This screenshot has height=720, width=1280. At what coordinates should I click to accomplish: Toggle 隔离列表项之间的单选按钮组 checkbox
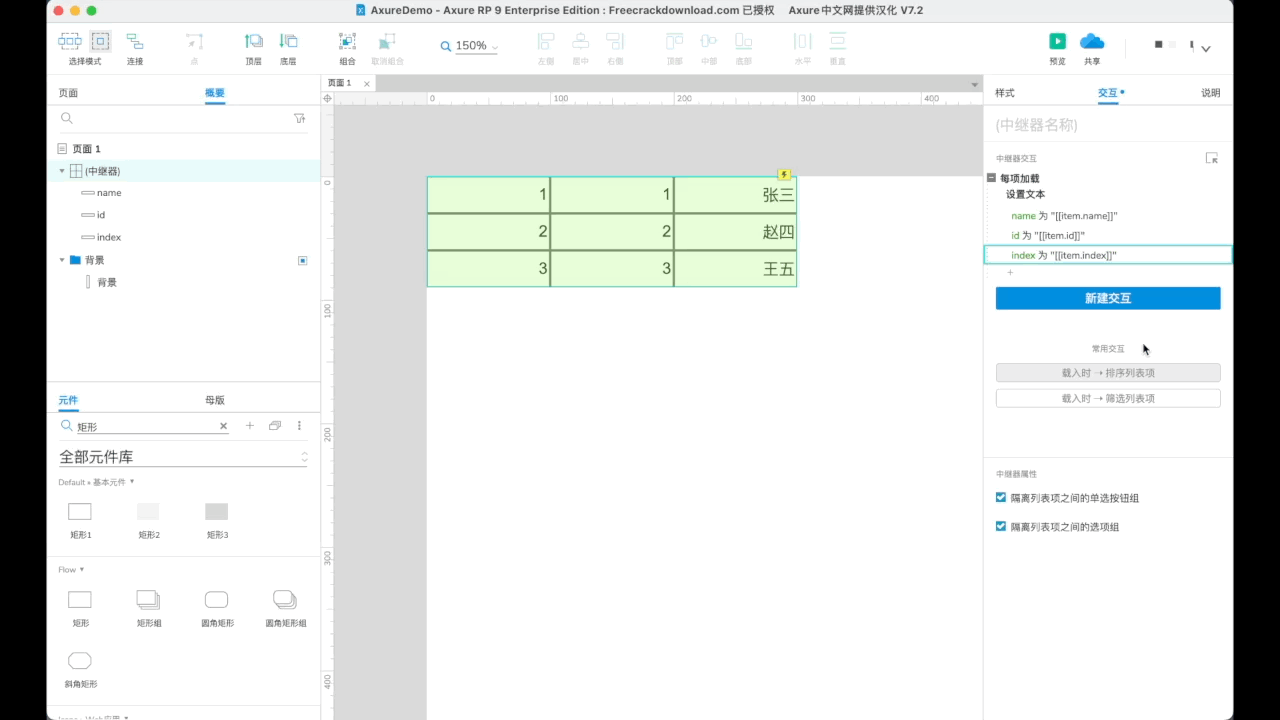[1001, 497]
